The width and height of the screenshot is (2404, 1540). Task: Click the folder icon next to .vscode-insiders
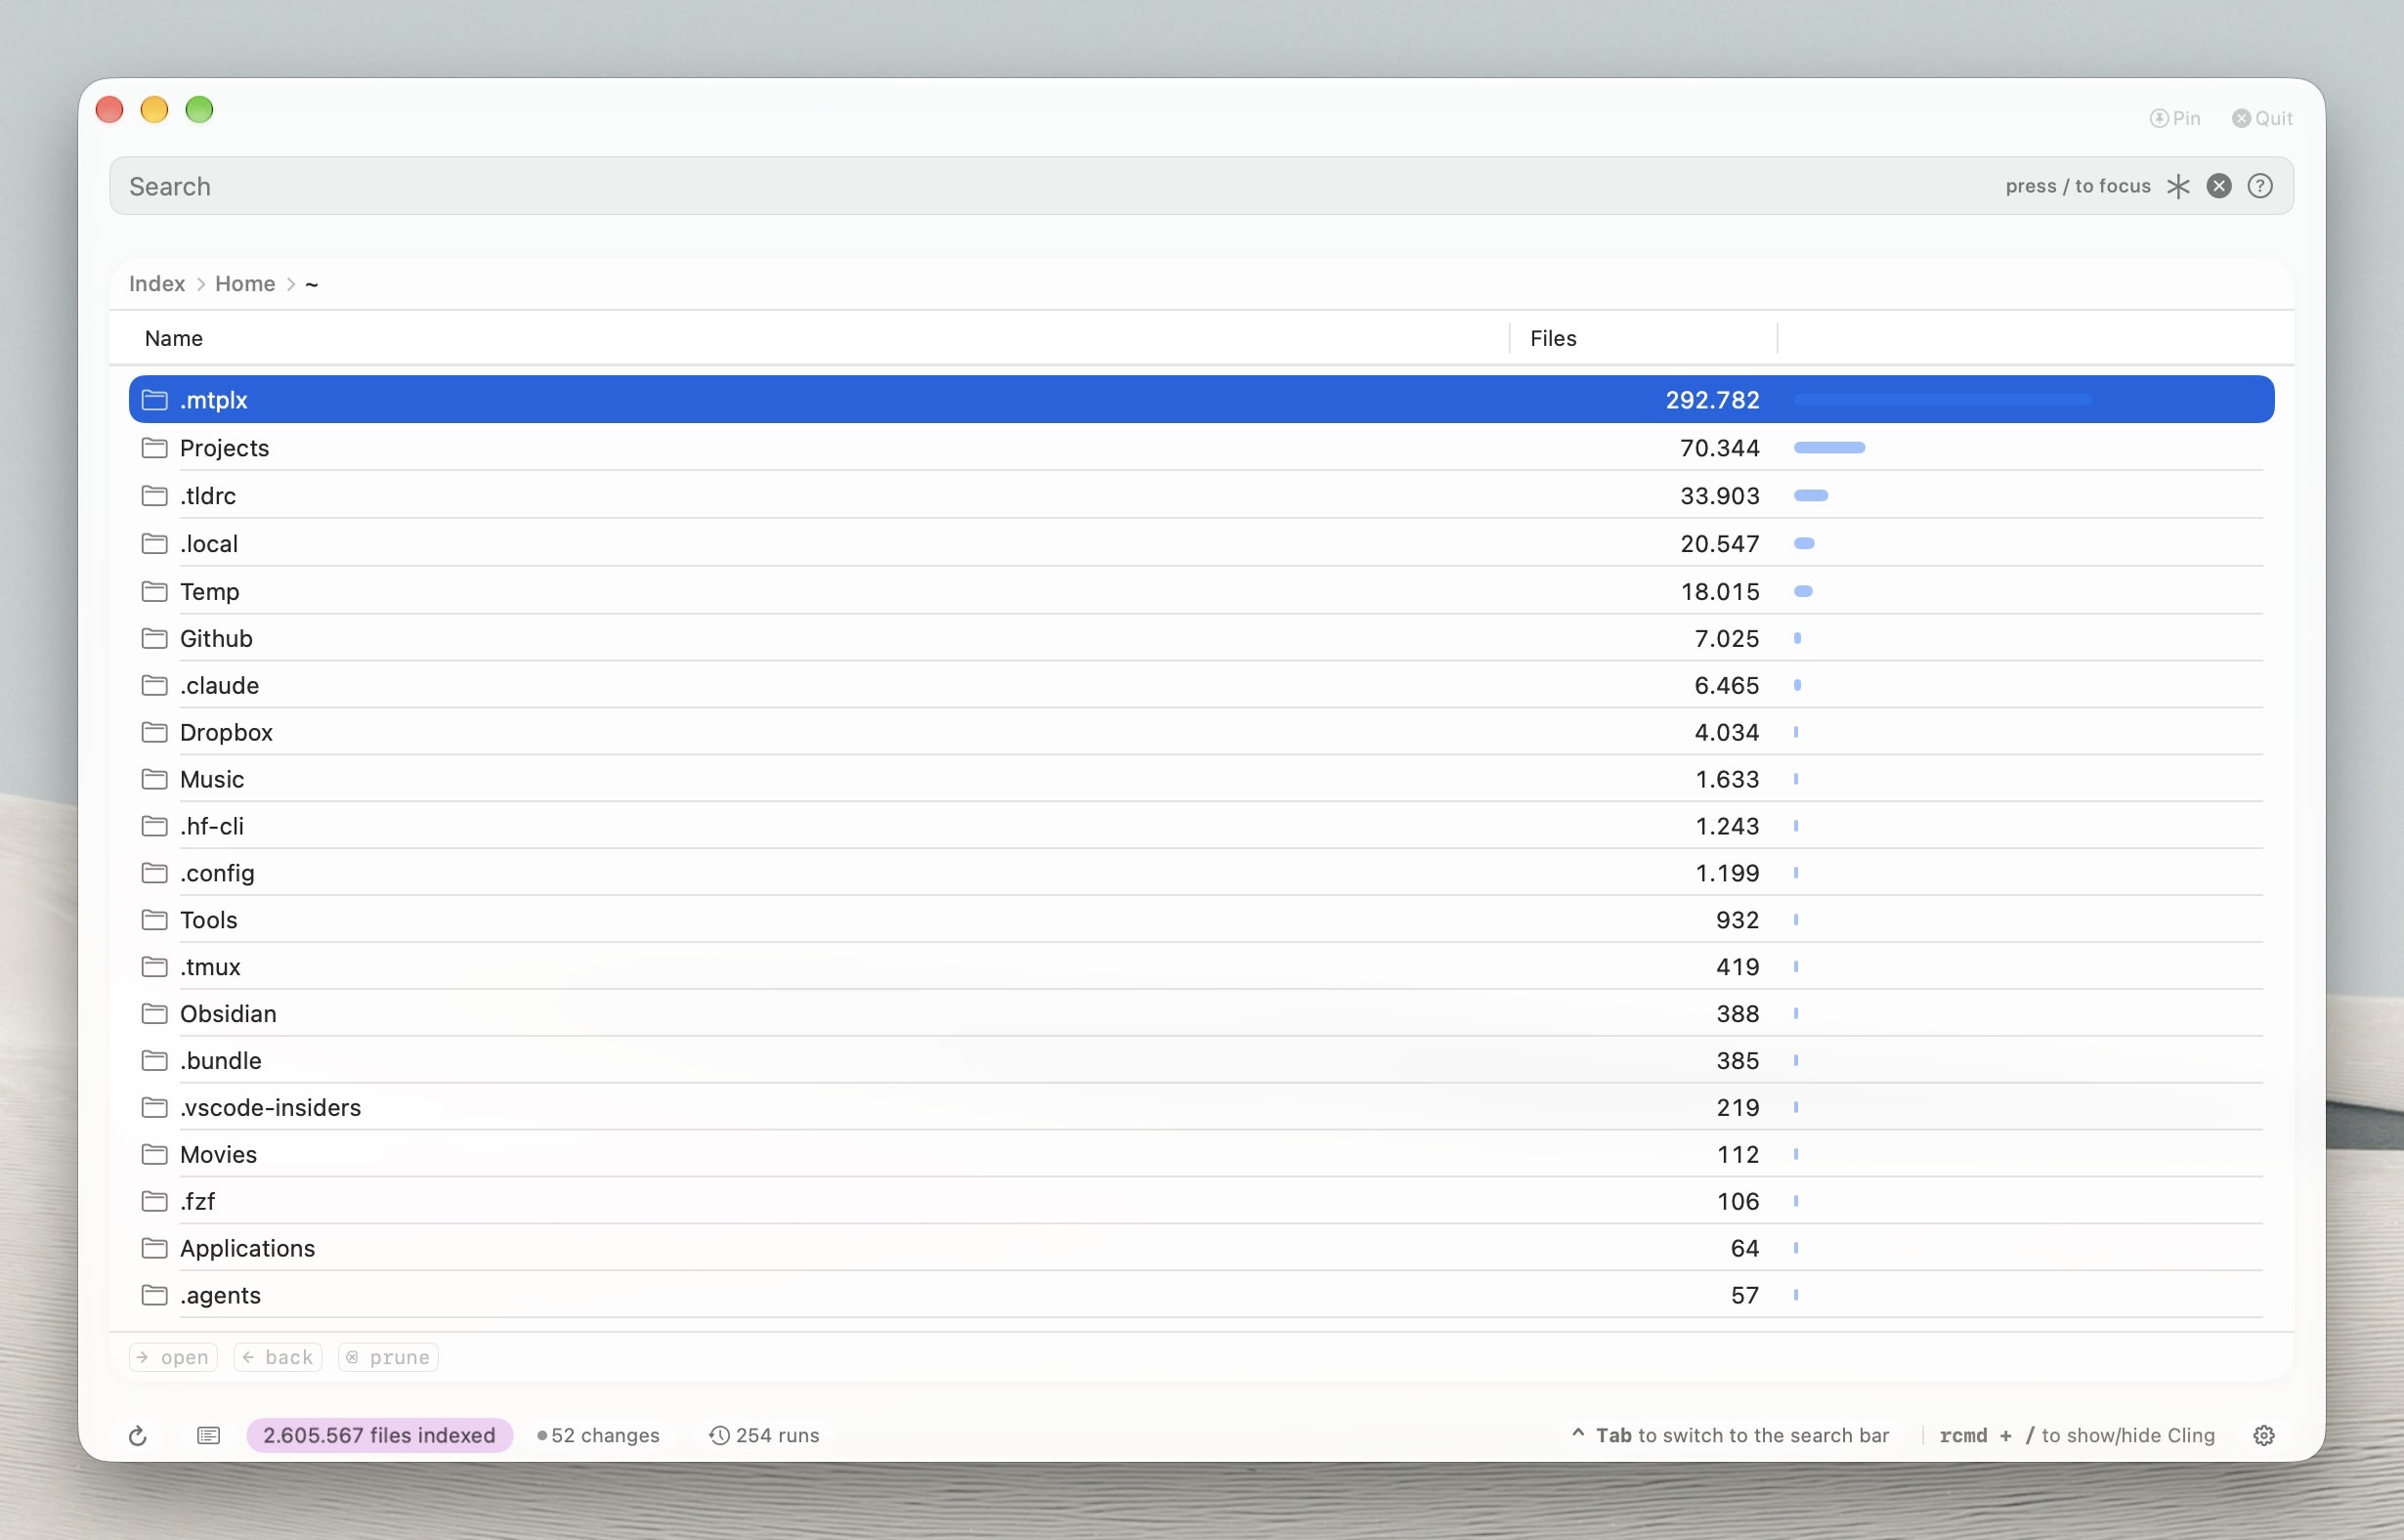tap(154, 1107)
